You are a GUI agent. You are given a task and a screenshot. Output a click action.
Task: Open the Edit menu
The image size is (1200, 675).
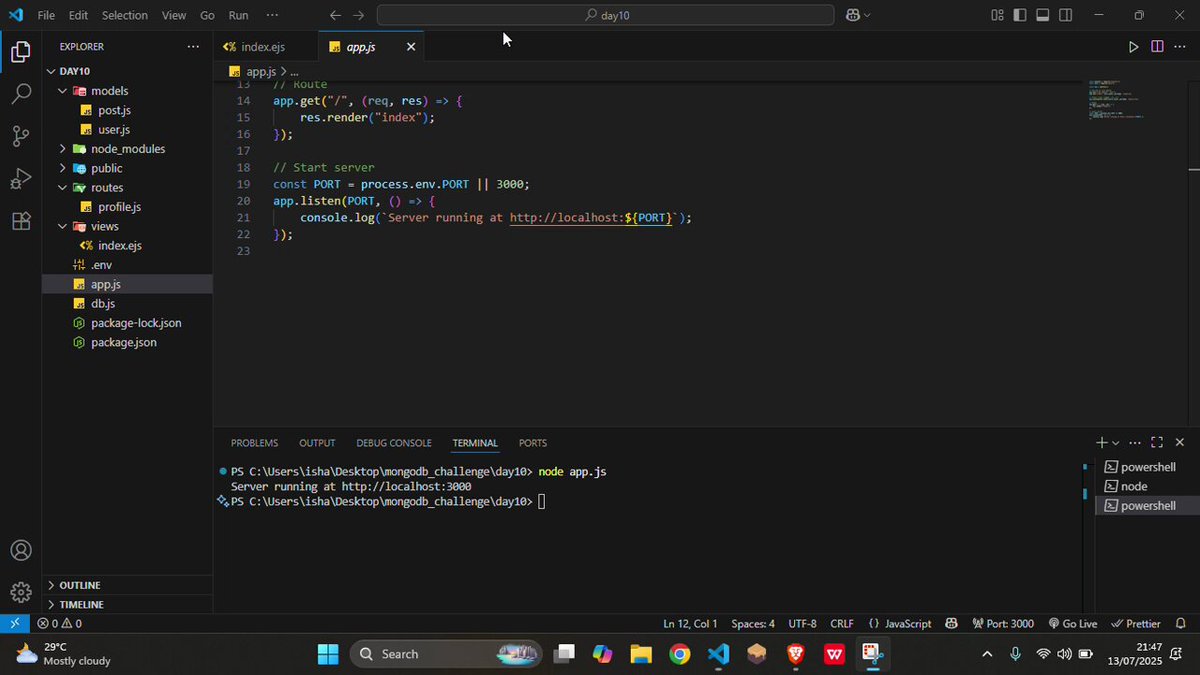tap(78, 15)
